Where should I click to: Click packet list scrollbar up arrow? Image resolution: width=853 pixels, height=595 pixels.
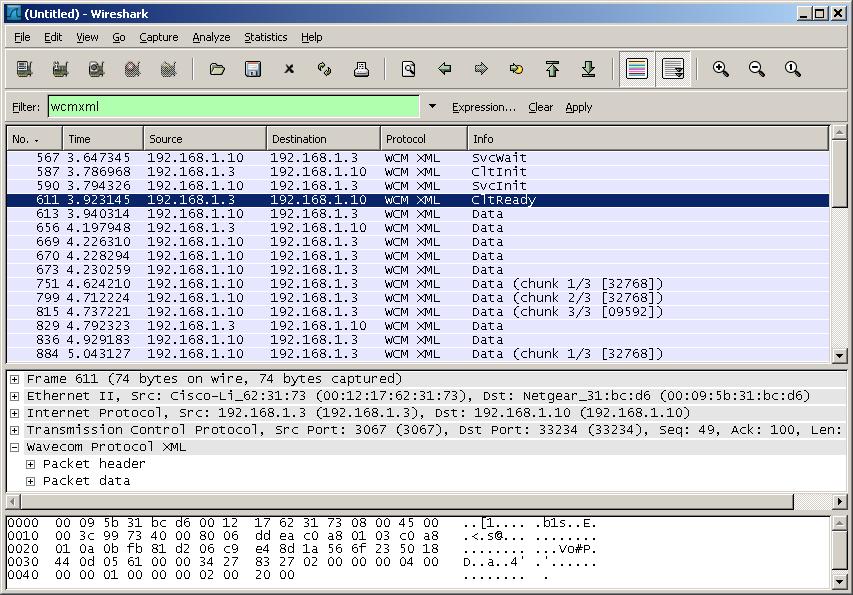tap(839, 132)
